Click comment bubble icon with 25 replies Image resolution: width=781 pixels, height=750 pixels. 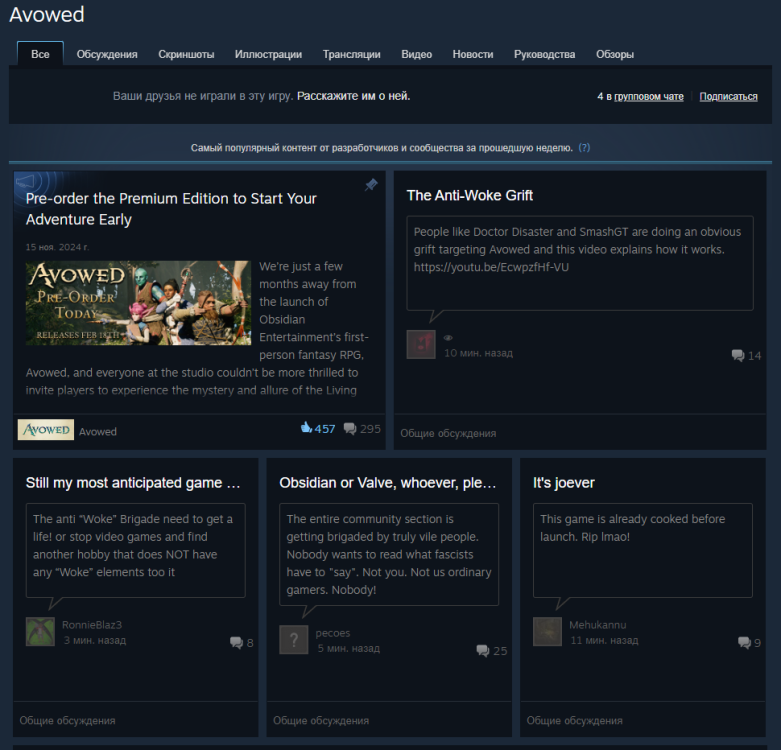click(x=483, y=650)
